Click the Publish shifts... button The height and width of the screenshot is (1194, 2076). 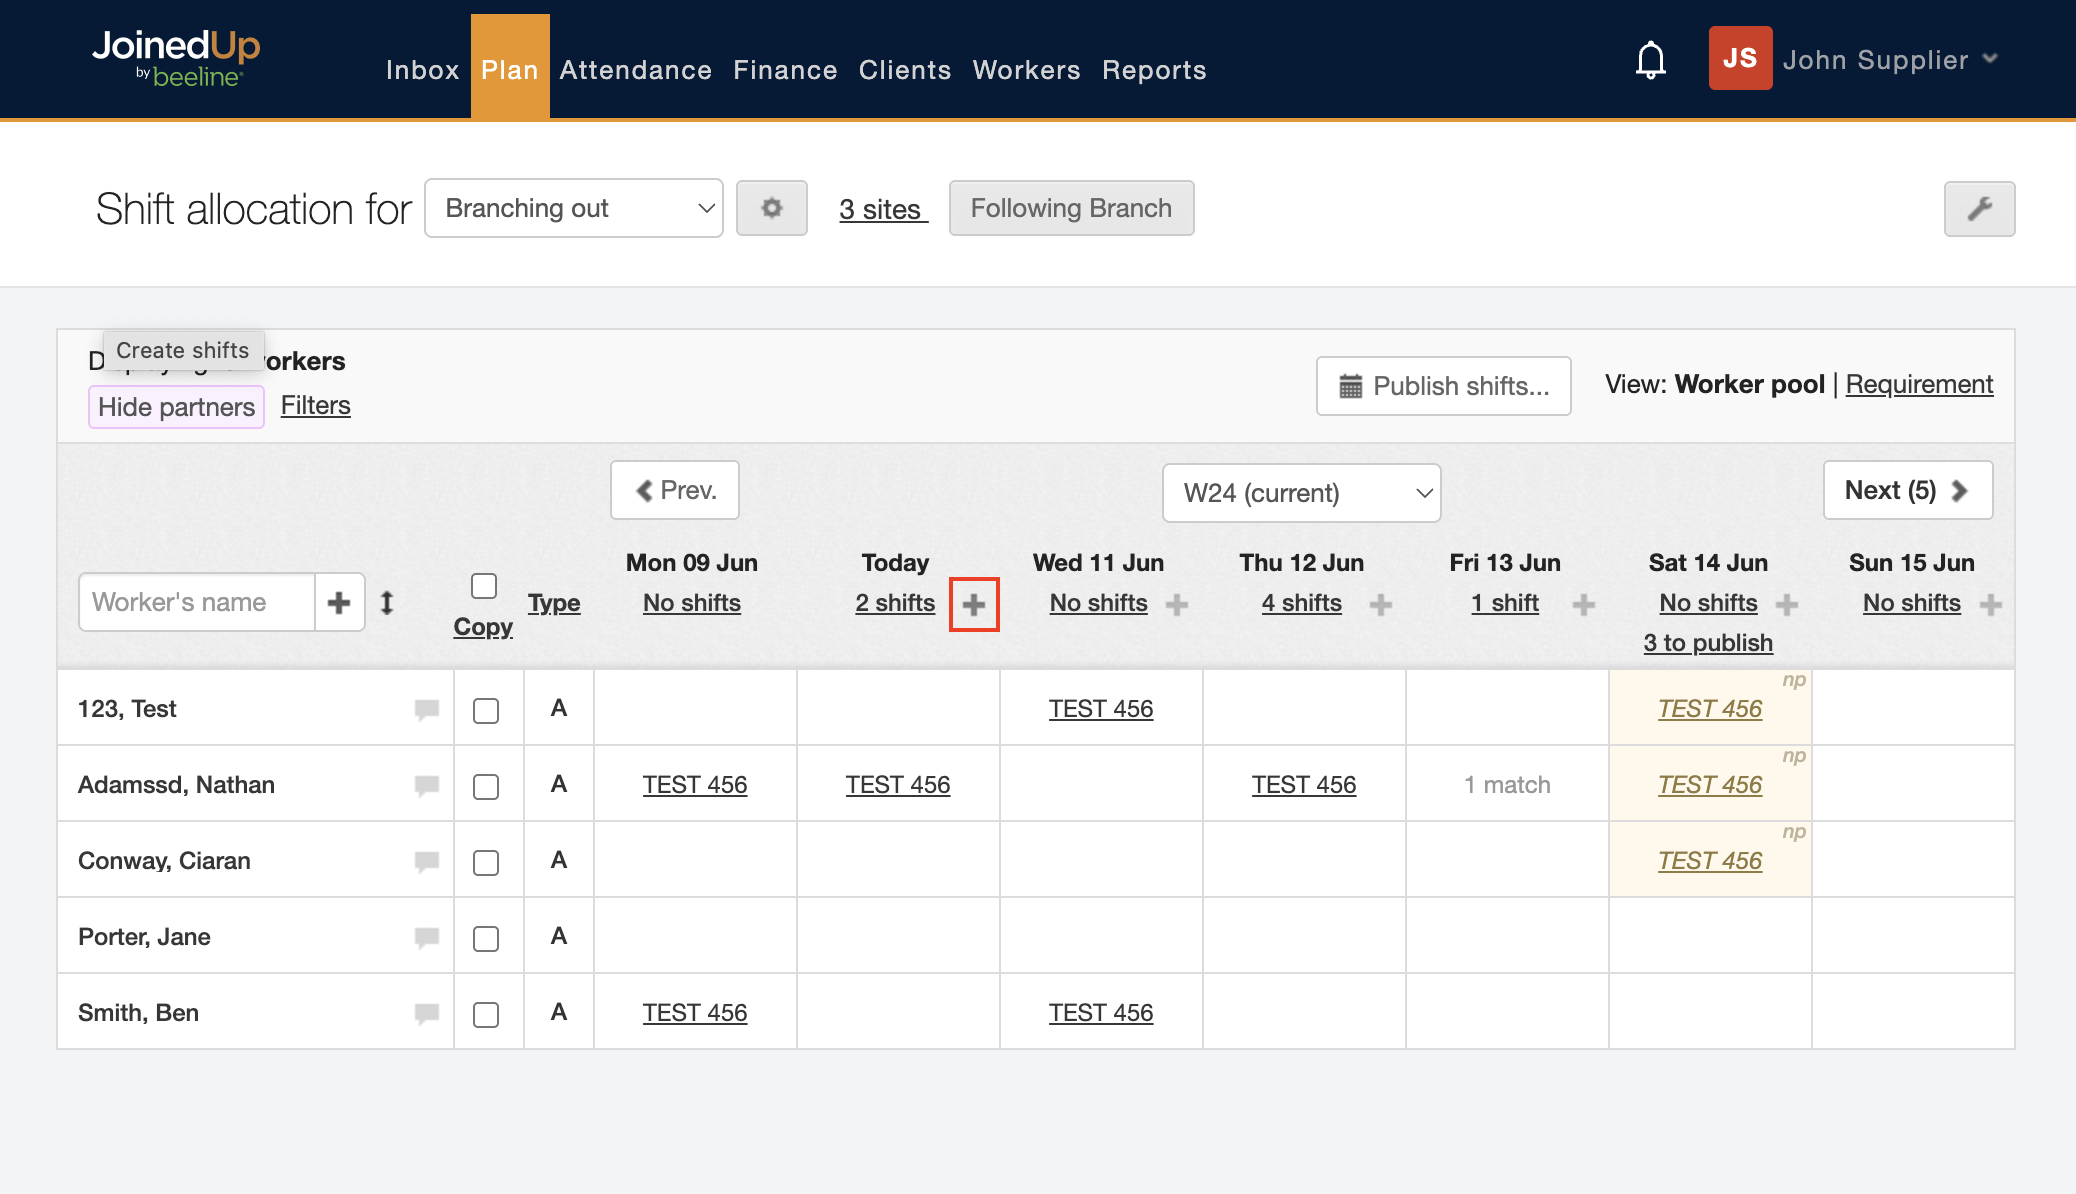1443,386
